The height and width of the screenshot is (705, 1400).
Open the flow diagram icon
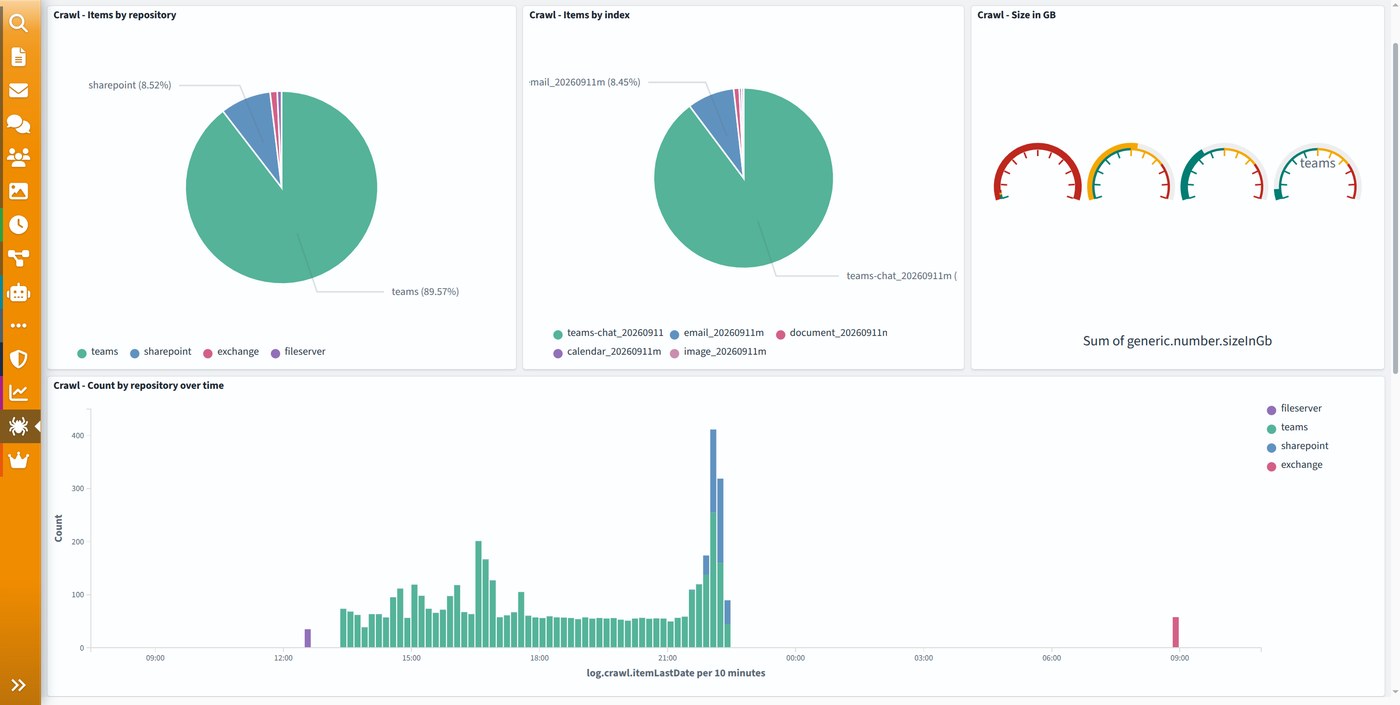pyautogui.click(x=18, y=258)
